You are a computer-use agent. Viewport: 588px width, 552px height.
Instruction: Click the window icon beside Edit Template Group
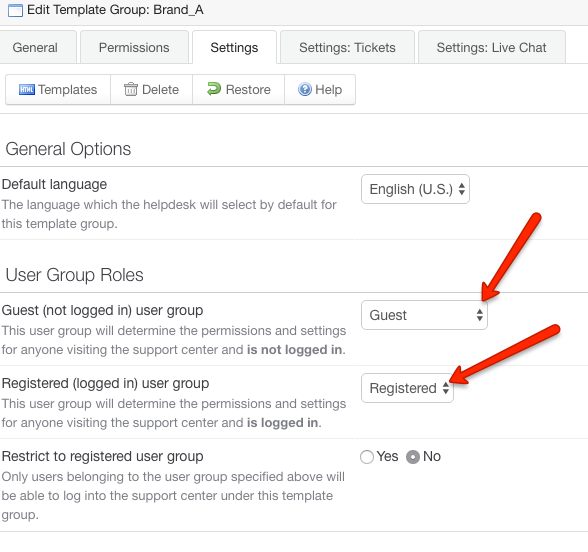(15, 10)
